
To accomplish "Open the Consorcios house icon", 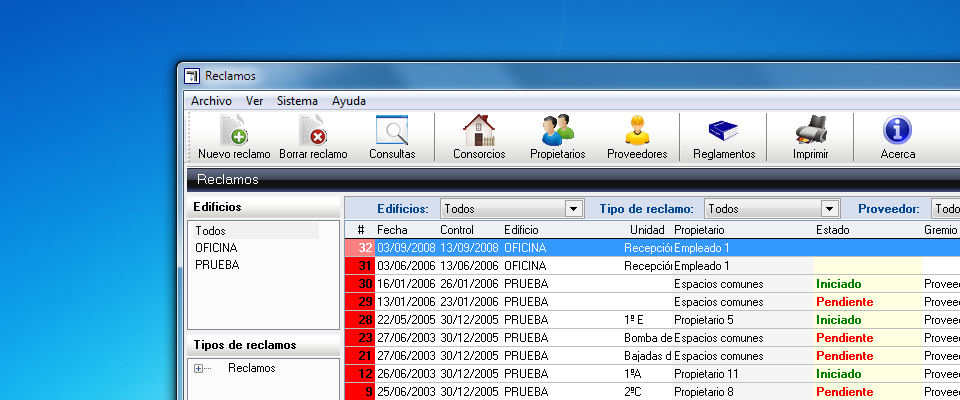I will 479,132.
